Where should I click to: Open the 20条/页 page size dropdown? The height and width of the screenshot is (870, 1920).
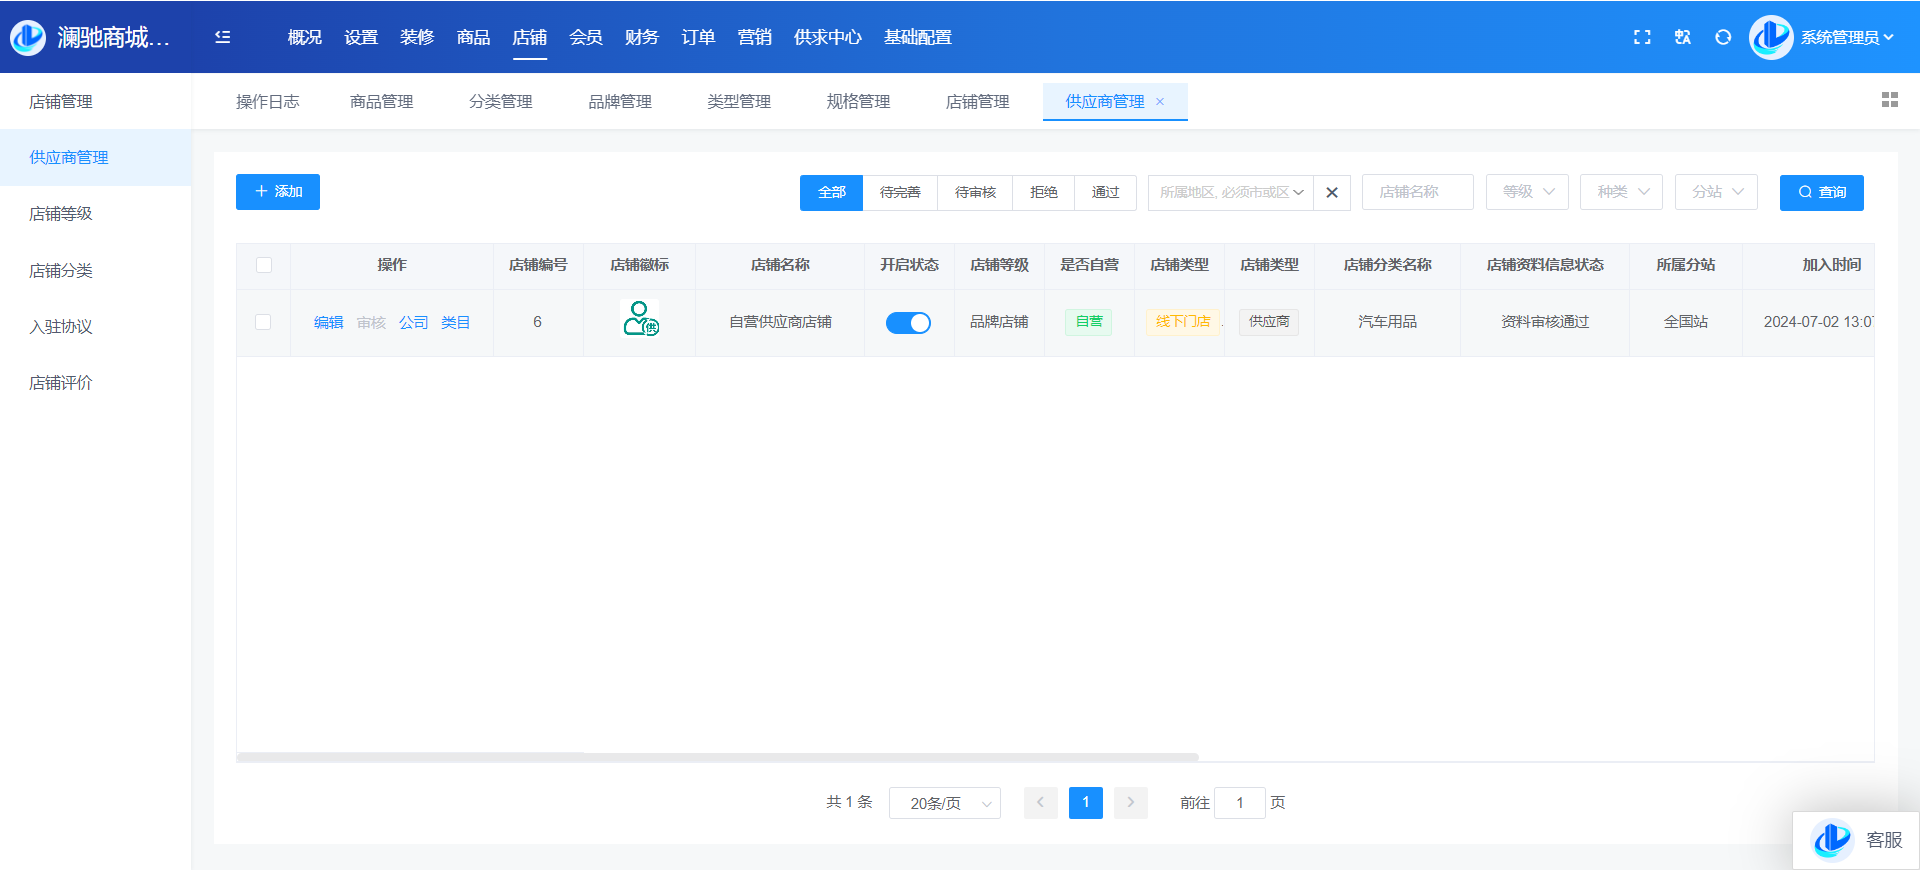944,803
